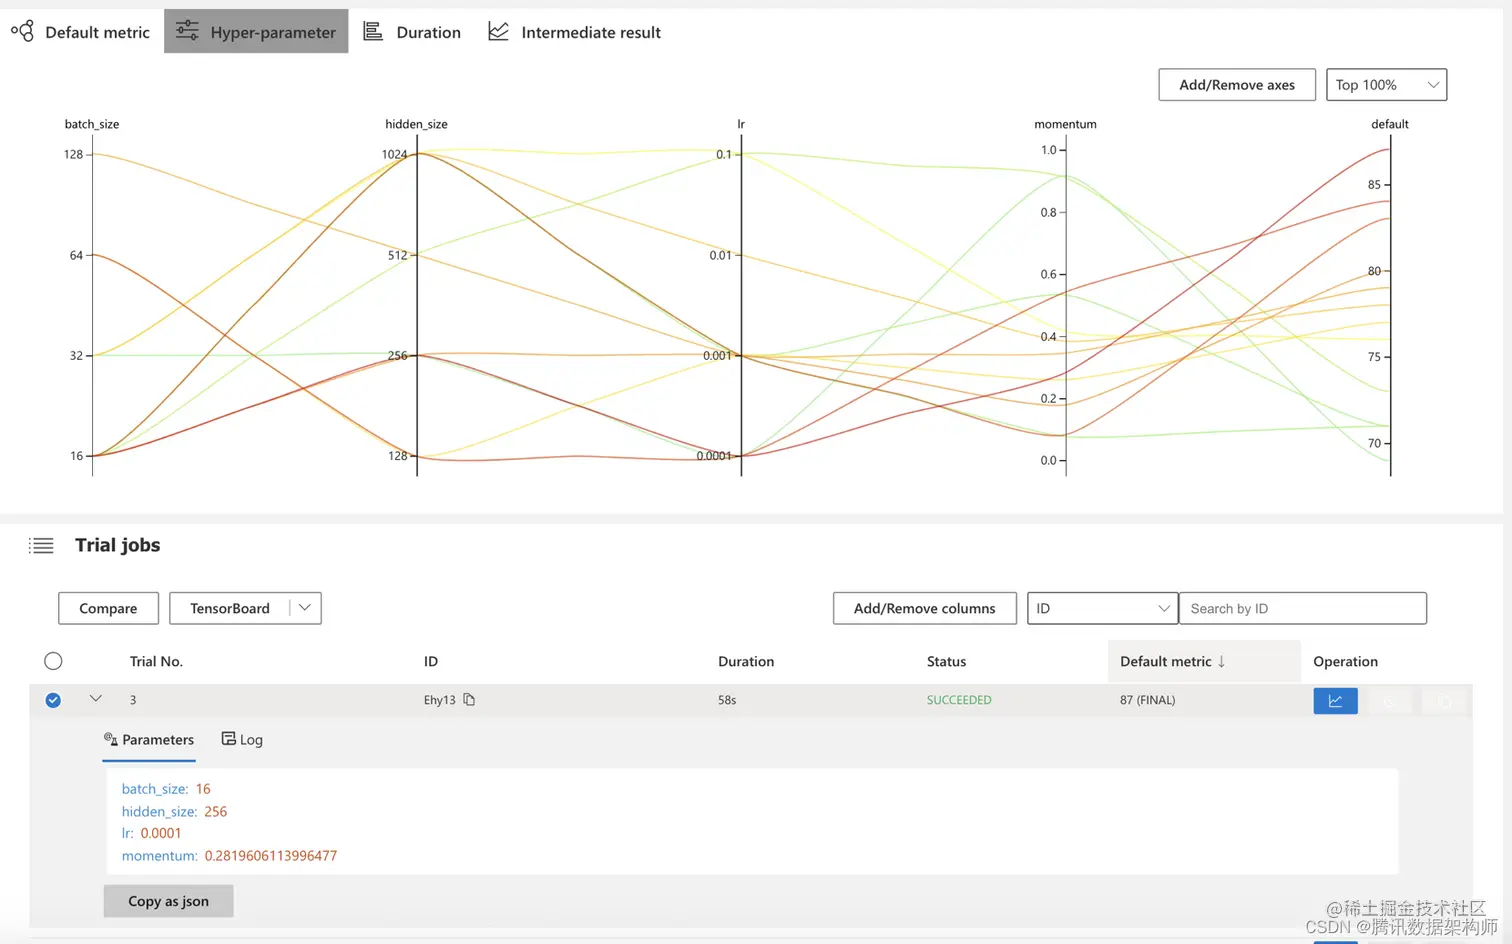Screen dimensions: 1512x944
Task: Click the 85 tick on default axis
Action: point(1374,185)
